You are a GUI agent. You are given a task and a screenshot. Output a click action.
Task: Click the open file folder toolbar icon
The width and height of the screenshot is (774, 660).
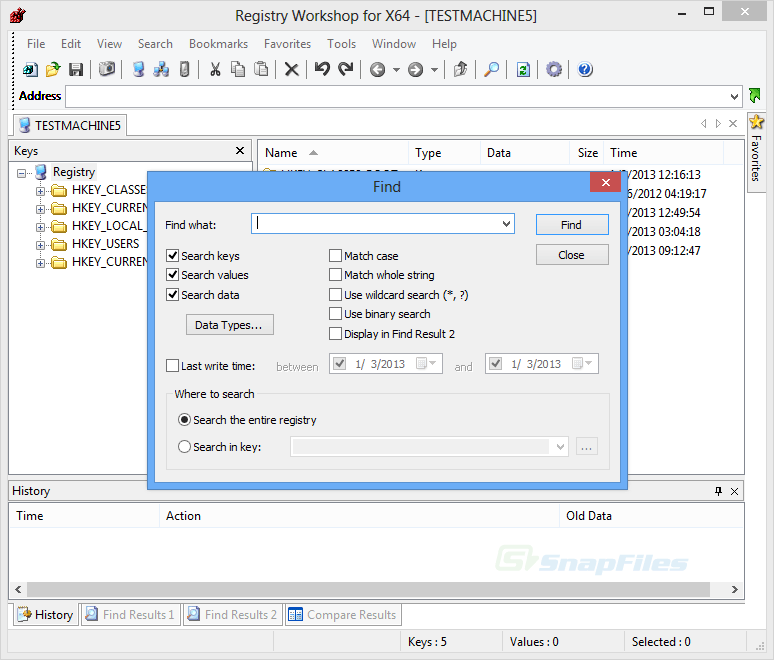53,70
